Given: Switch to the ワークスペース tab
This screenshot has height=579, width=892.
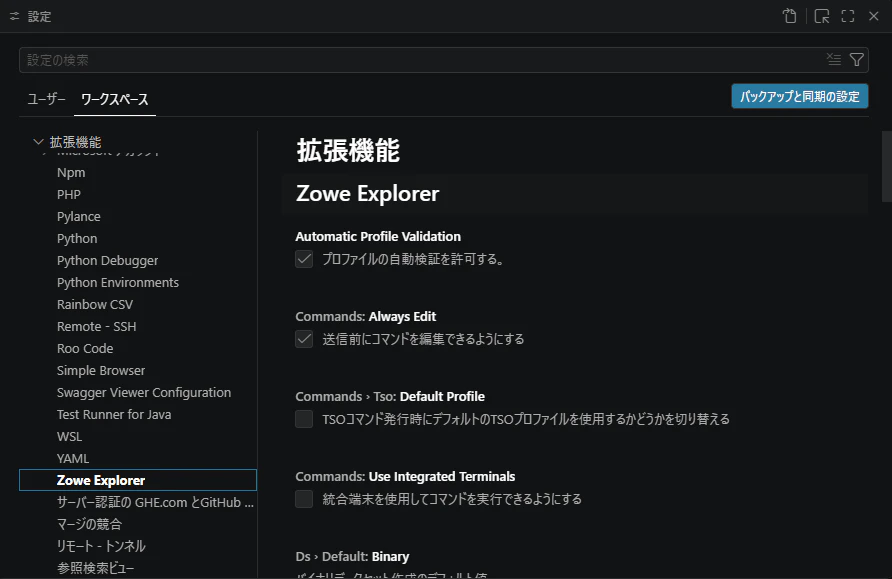Looking at the screenshot, I should click(x=115, y=99).
